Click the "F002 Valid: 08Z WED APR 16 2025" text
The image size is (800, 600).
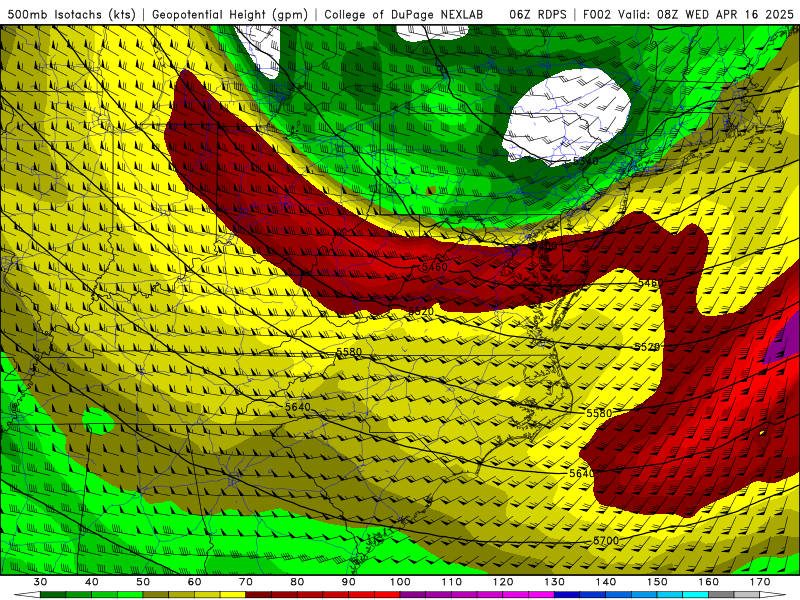coord(688,15)
